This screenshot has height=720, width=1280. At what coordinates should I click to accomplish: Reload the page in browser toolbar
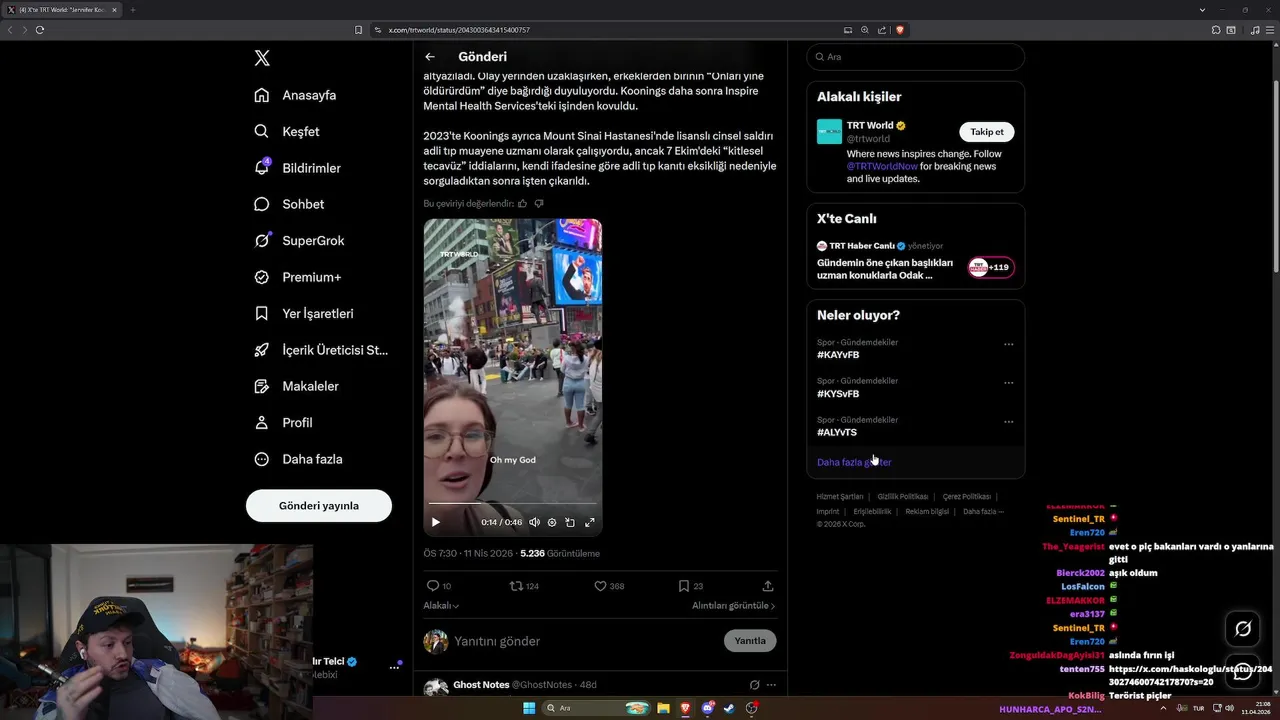tap(40, 30)
